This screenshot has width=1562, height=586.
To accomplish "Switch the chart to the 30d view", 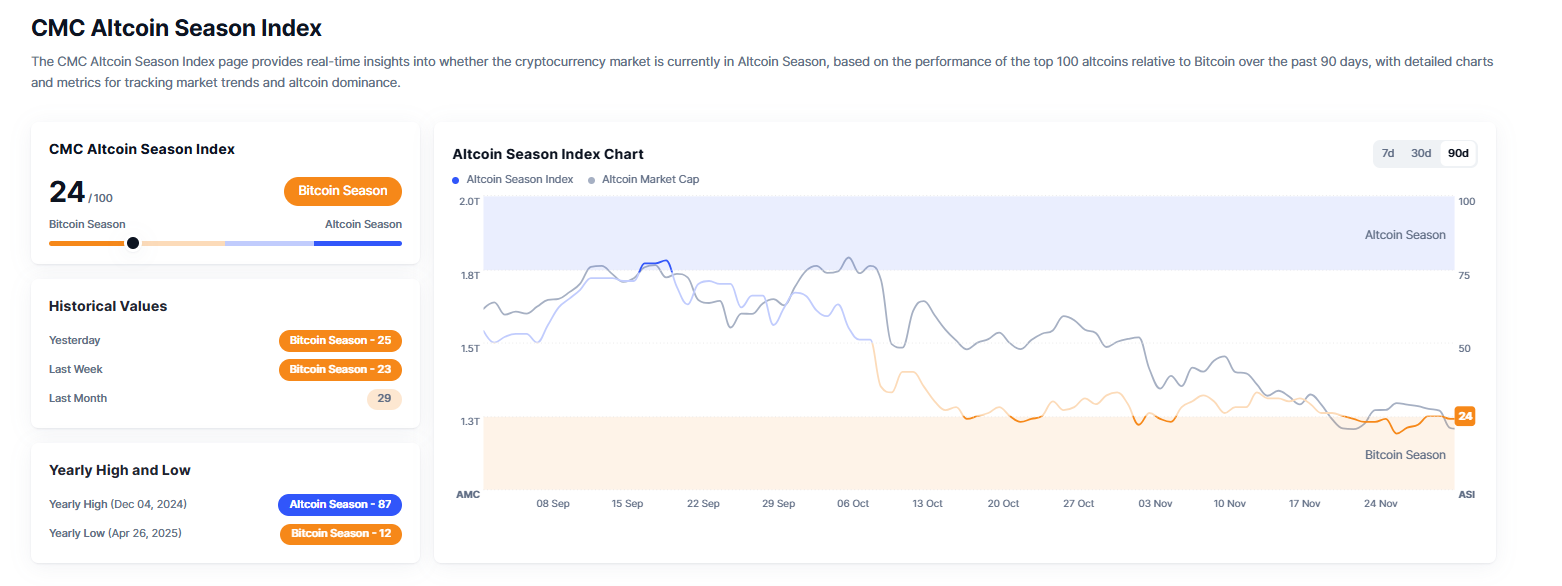I will (1422, 153).
